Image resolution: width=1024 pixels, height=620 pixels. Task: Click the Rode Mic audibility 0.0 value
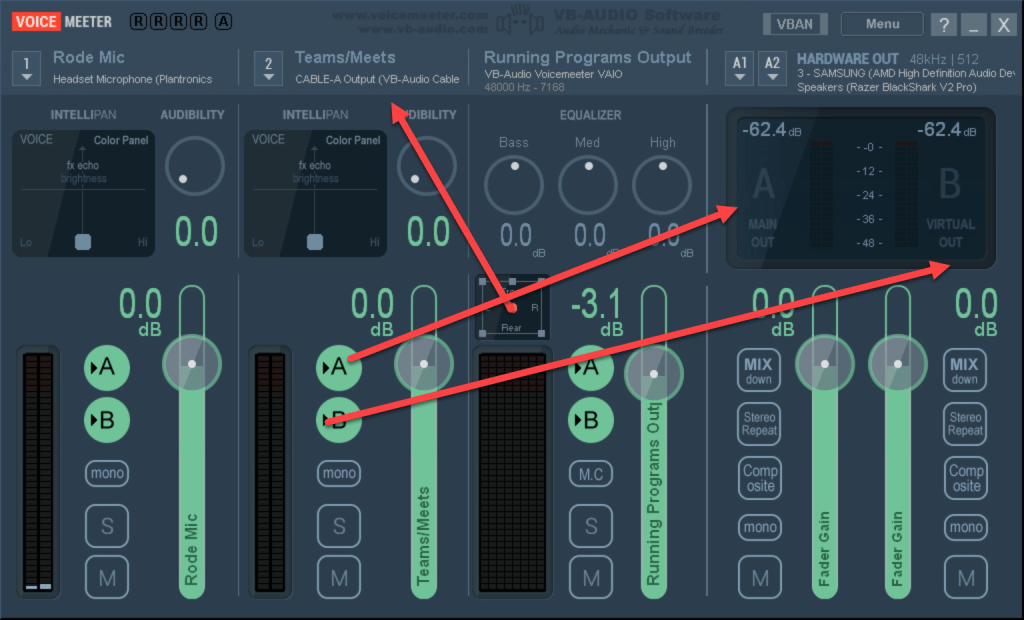[196, 233]
